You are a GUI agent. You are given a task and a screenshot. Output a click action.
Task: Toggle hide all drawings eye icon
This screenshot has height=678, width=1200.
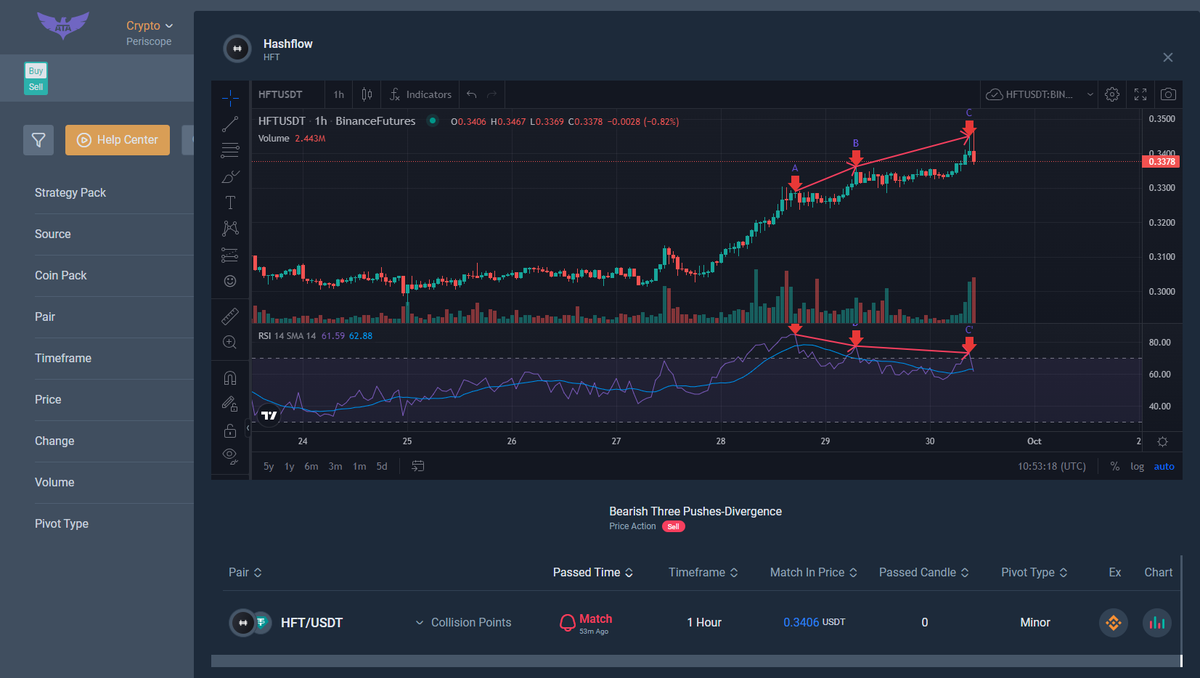(230, 456)
